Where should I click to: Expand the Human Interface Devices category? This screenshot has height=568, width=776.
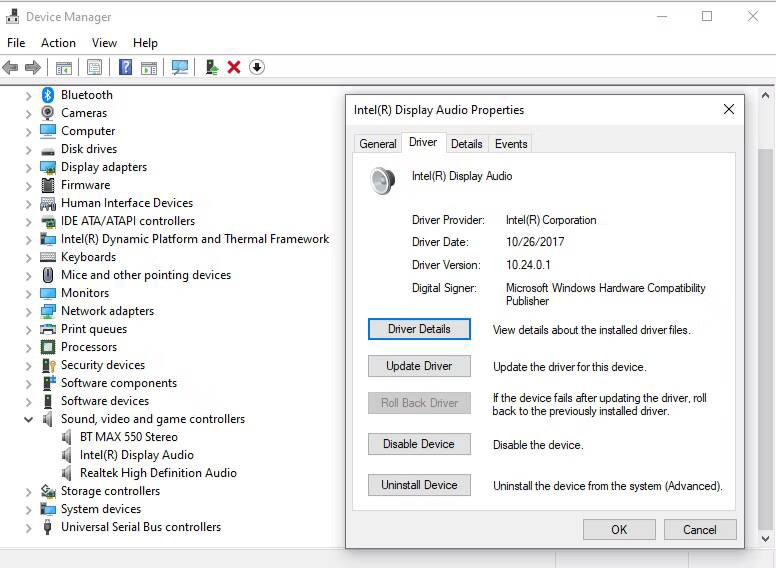tap(29, 203)
